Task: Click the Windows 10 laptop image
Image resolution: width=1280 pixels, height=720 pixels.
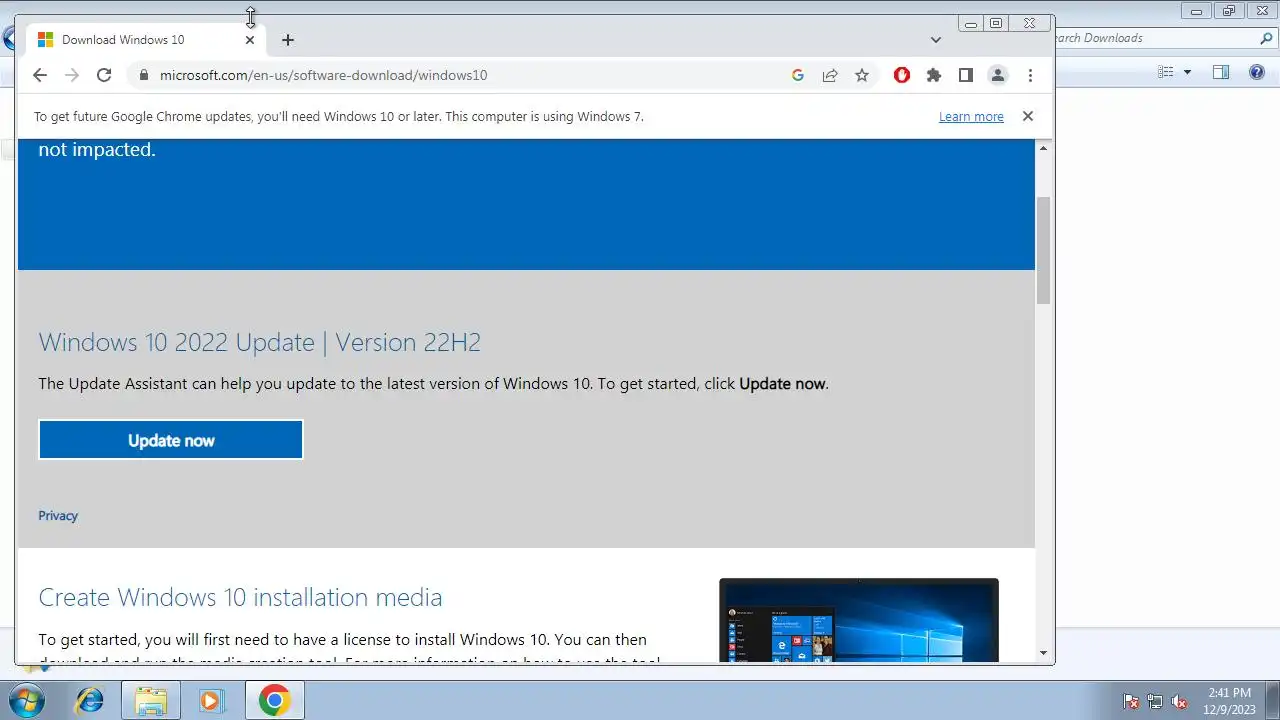Action: (859, 620)
